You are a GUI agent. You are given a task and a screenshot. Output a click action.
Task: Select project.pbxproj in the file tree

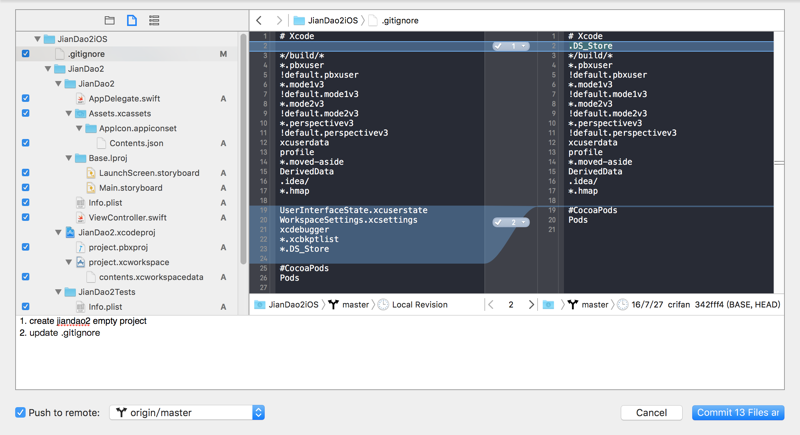pyautogui.click(x=118, y=247)
